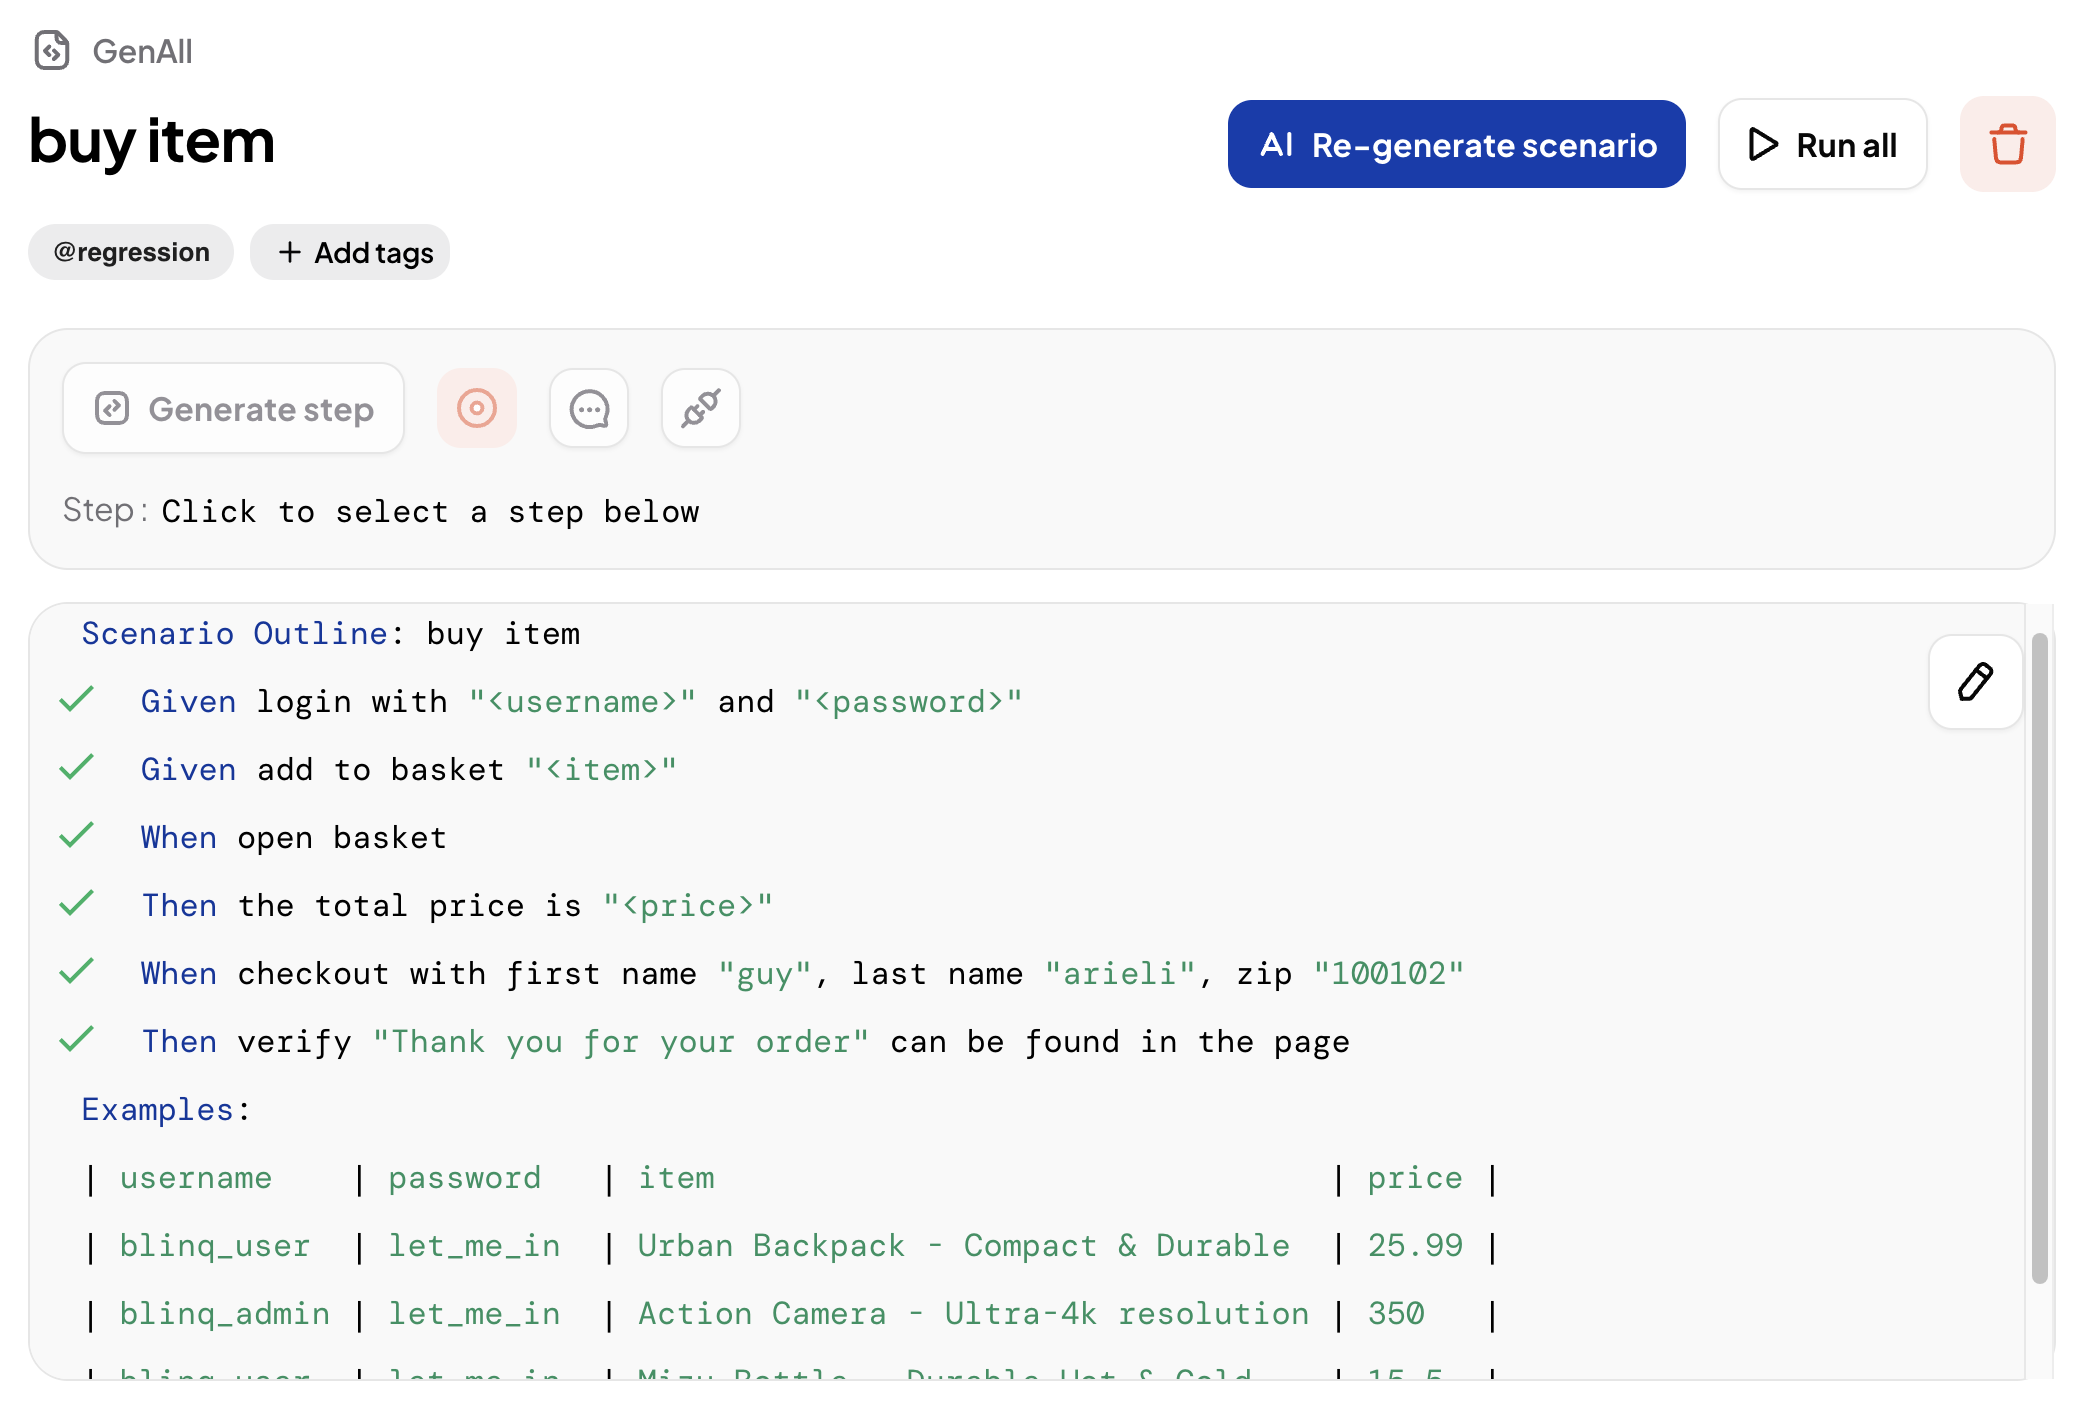The width and height of the screenshot is (2082, 1412).
Task: Click the "guy" first name value
Action: [765, 974]
